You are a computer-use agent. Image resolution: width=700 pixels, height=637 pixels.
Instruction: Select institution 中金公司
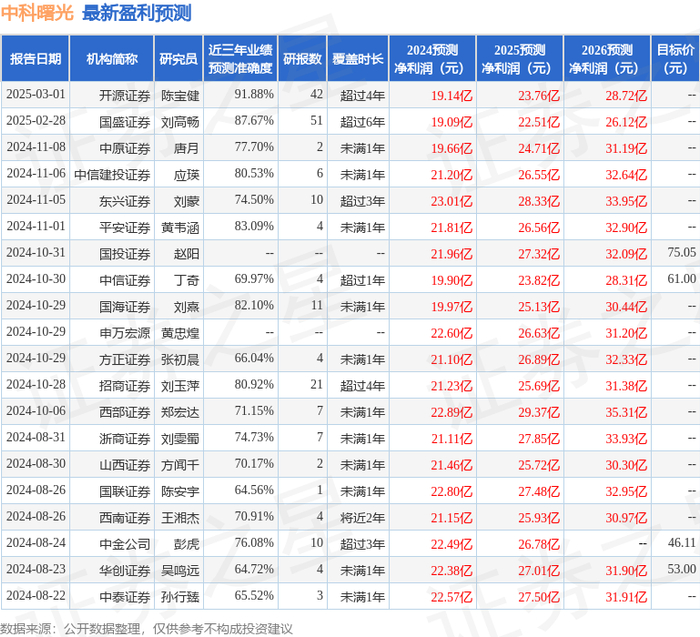[125, 543]
